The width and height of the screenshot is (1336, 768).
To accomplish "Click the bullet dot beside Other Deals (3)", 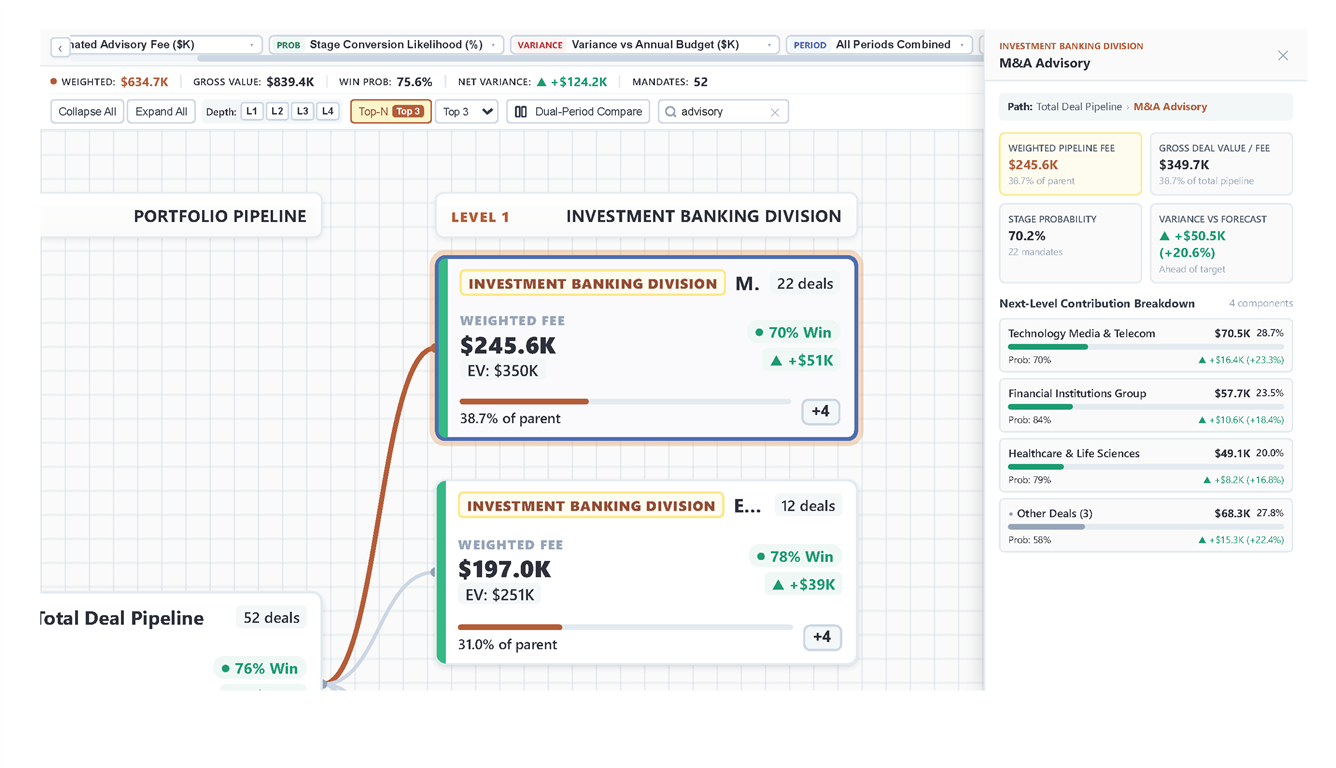I will [1011, 514].
